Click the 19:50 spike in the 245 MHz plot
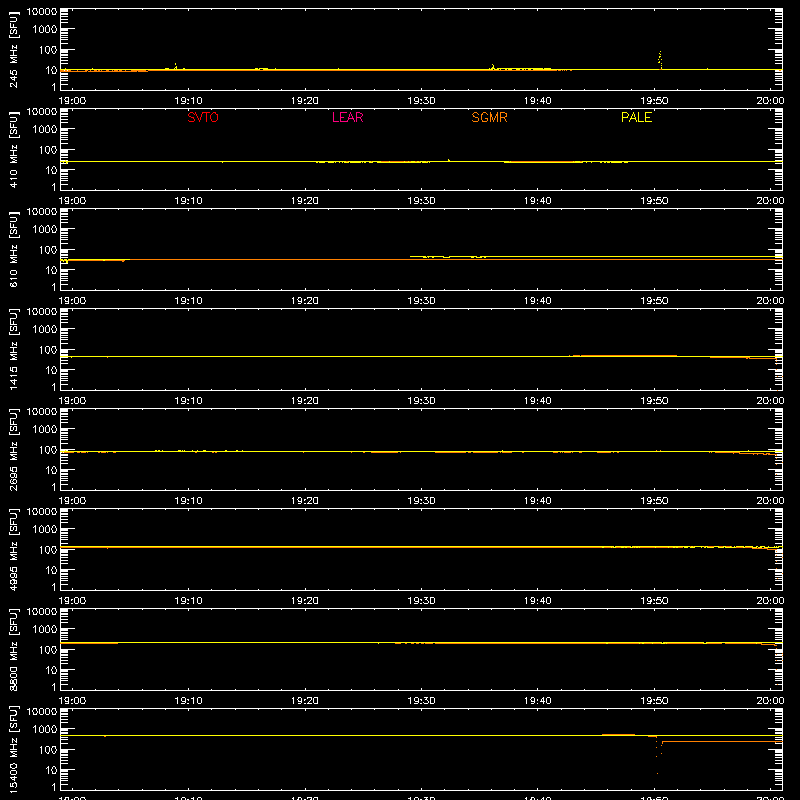This screenshot has height=800, width=800. (x=660, y=60)
